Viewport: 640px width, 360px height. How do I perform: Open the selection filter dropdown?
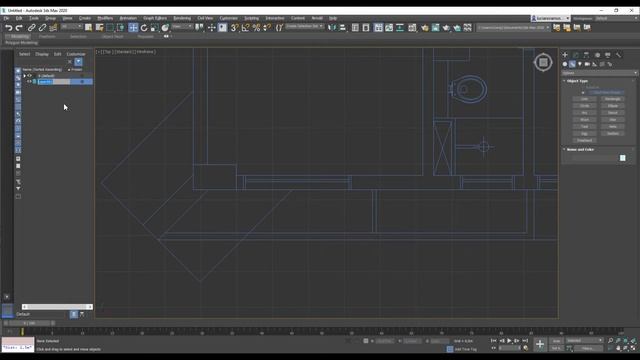click(x=72, y=27)
